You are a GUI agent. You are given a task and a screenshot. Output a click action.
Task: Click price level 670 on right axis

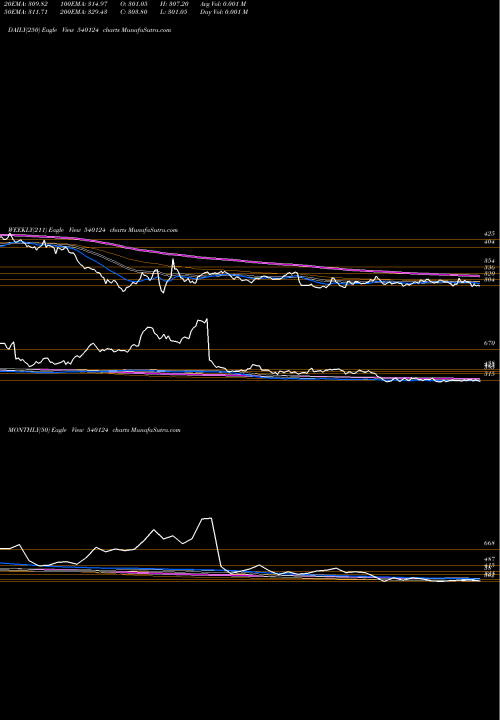pyautogui.click(x=489, y=343)
